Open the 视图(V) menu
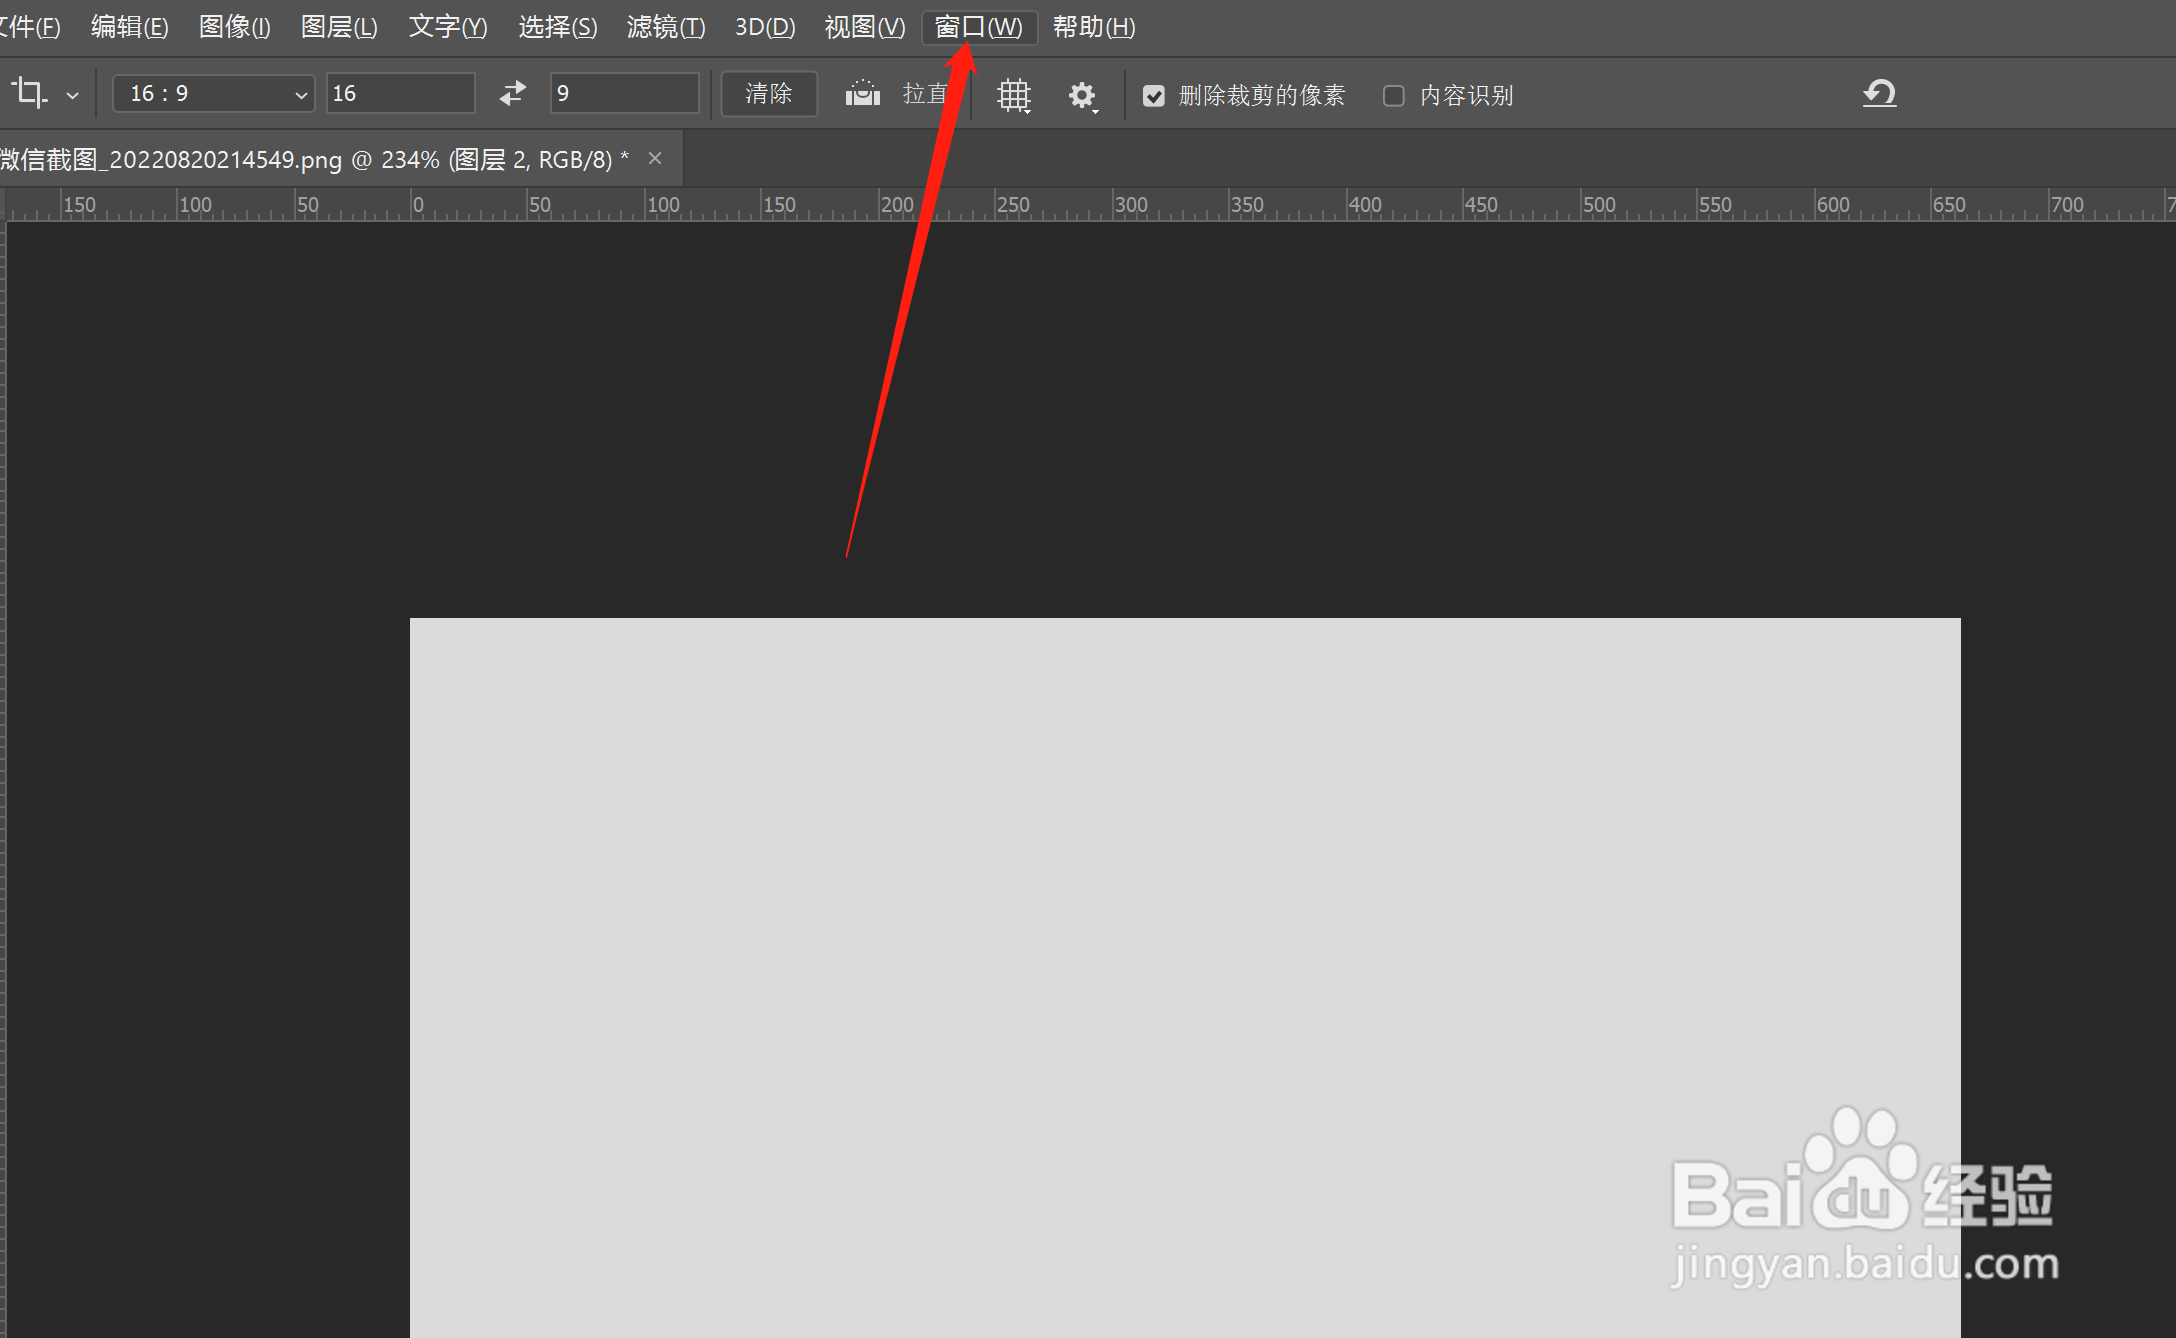This screenshot has height=1338, width=2176. pos(865,27)
